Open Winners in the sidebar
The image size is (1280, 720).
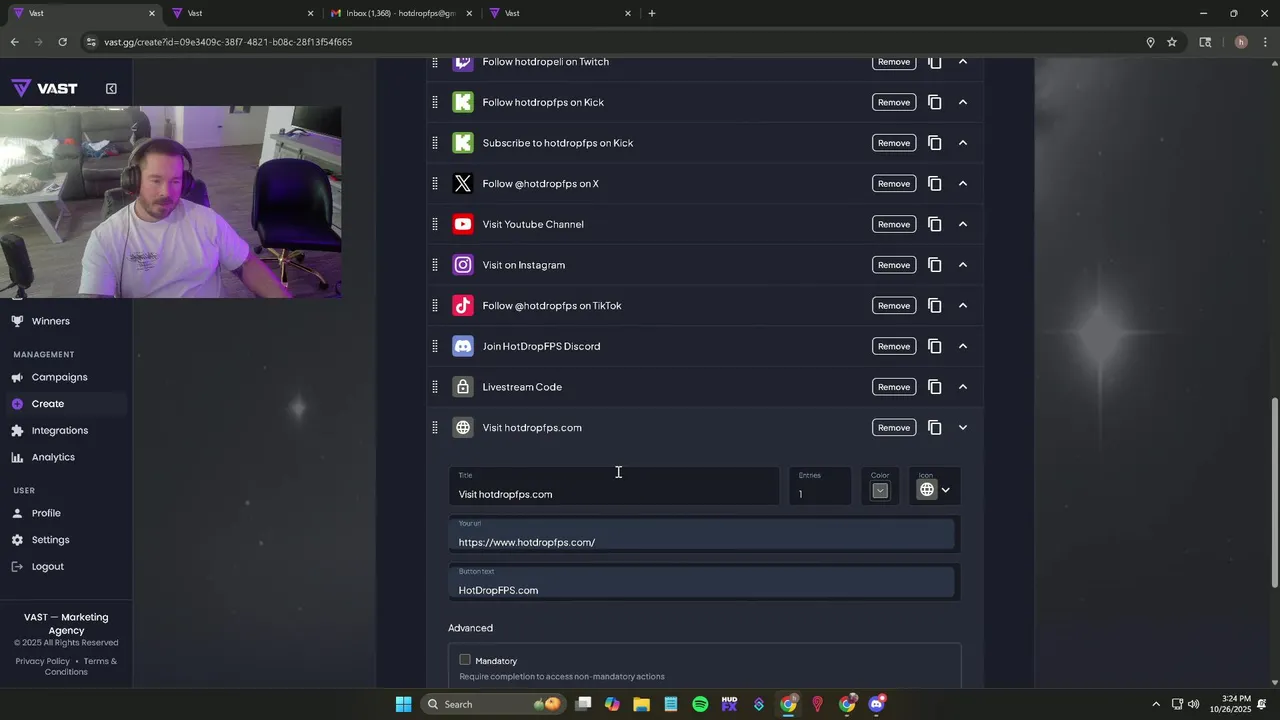(x=50, y=321)
